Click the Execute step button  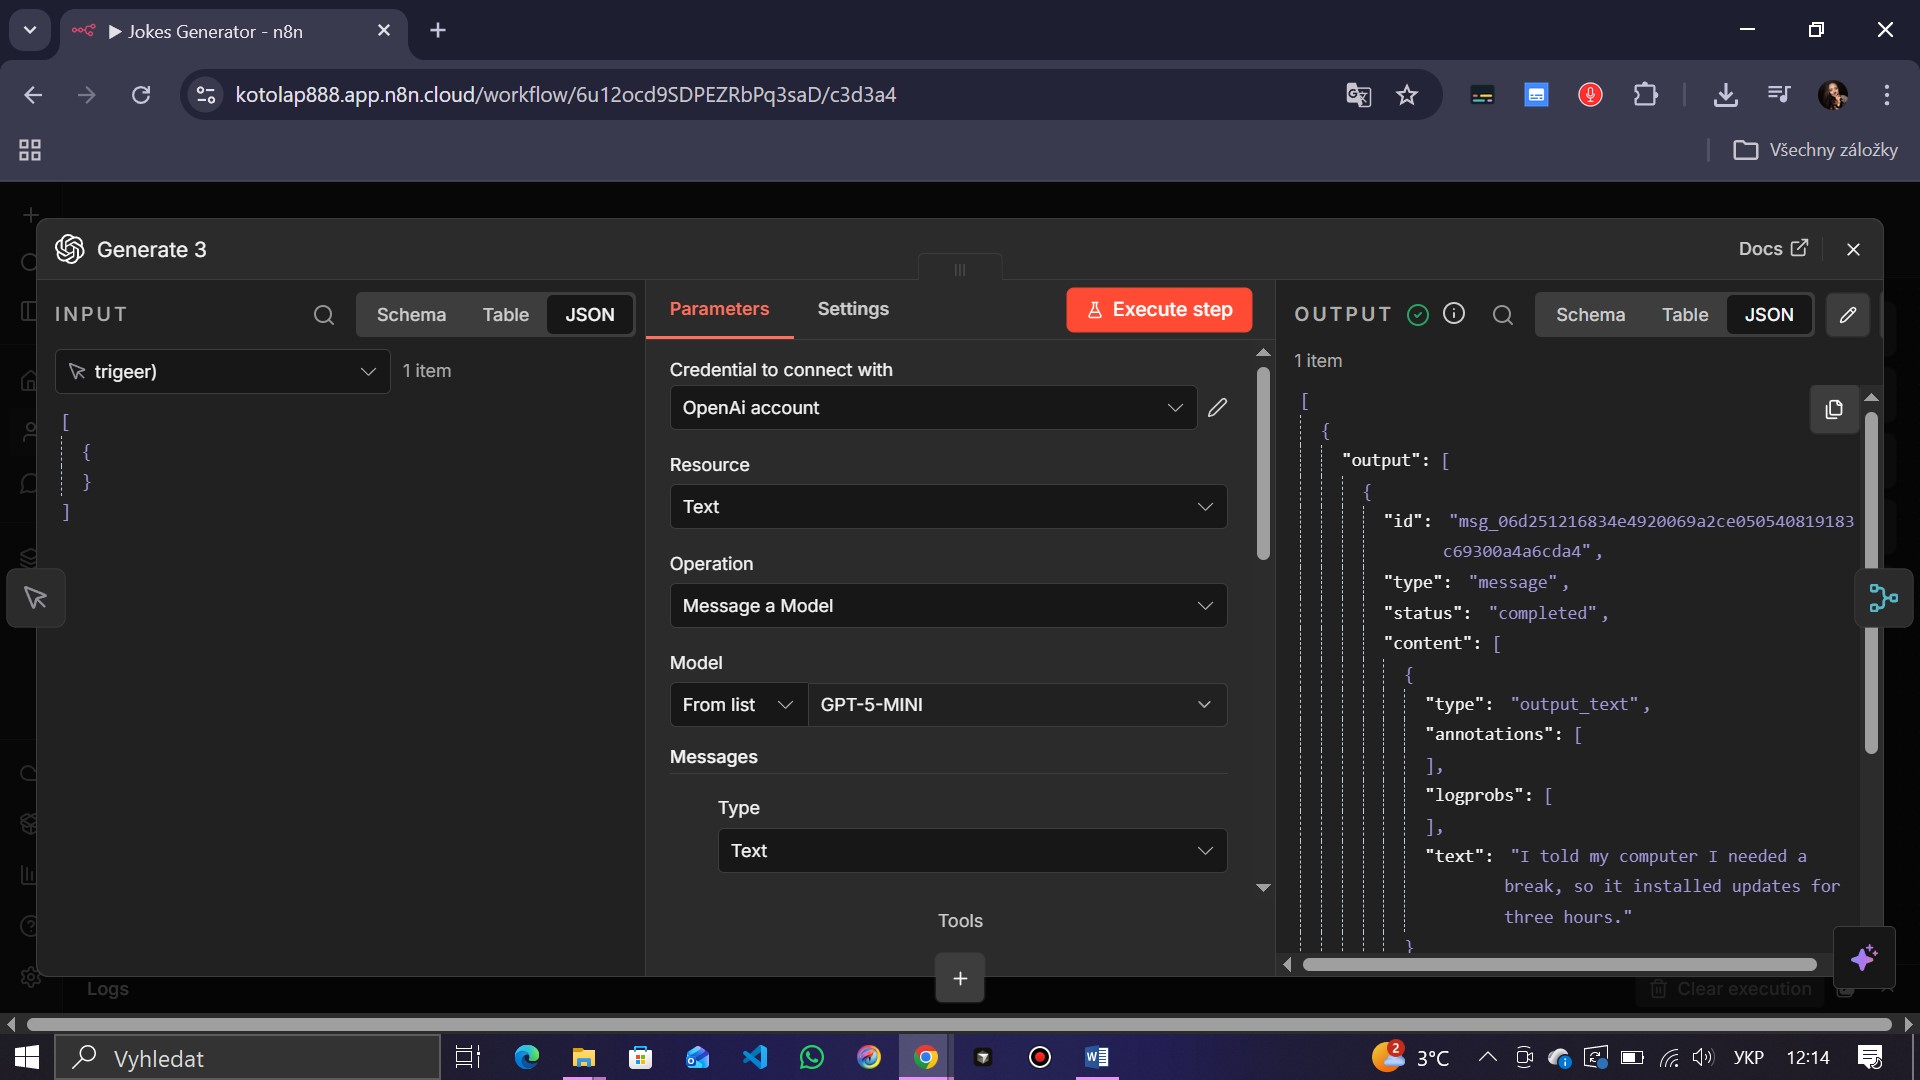tap(1159, 310)
